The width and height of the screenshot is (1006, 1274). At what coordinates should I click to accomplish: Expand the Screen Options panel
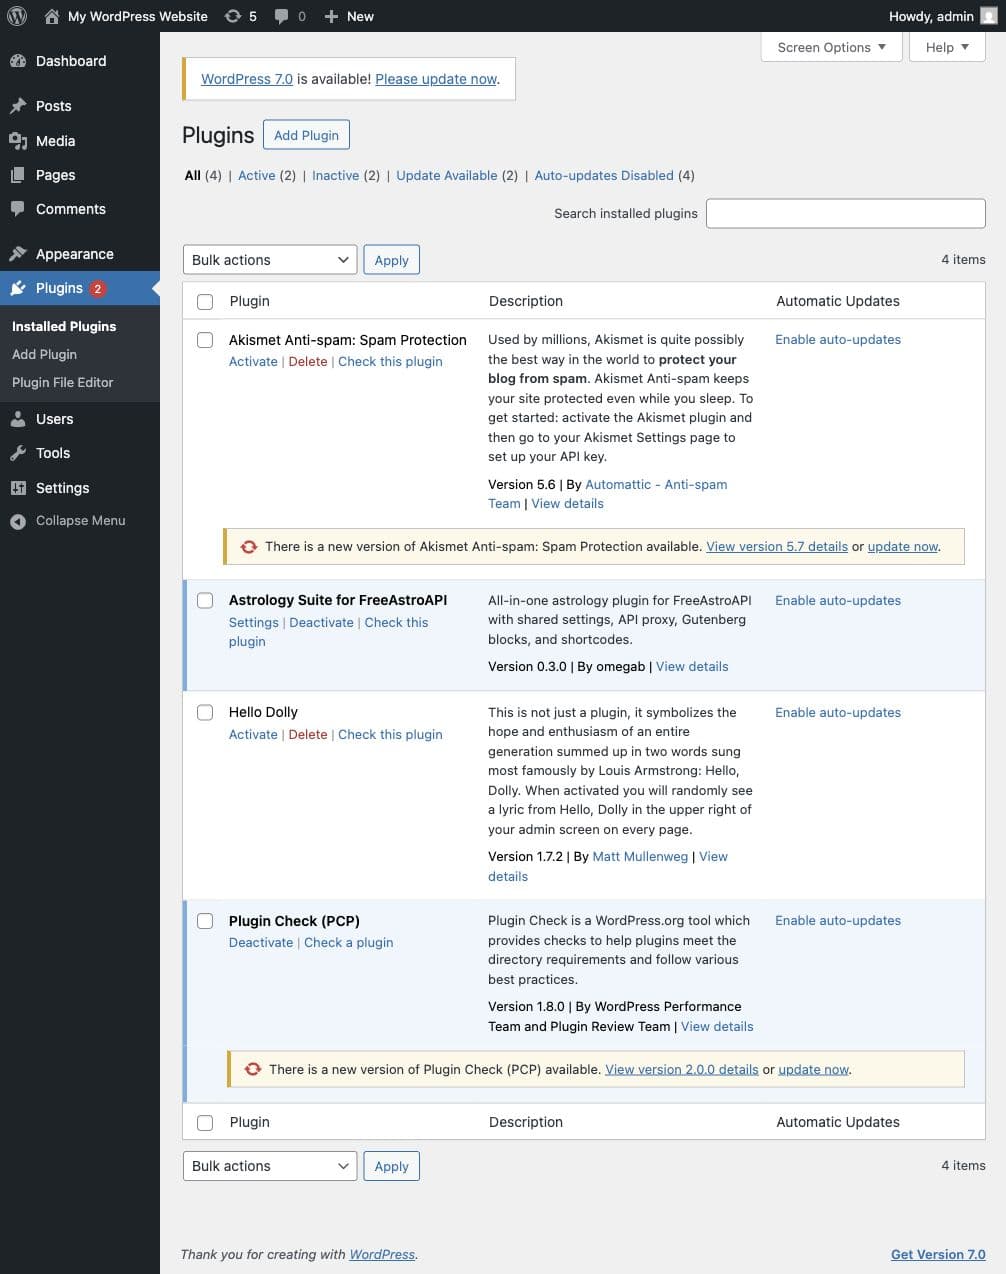(832, 47)
